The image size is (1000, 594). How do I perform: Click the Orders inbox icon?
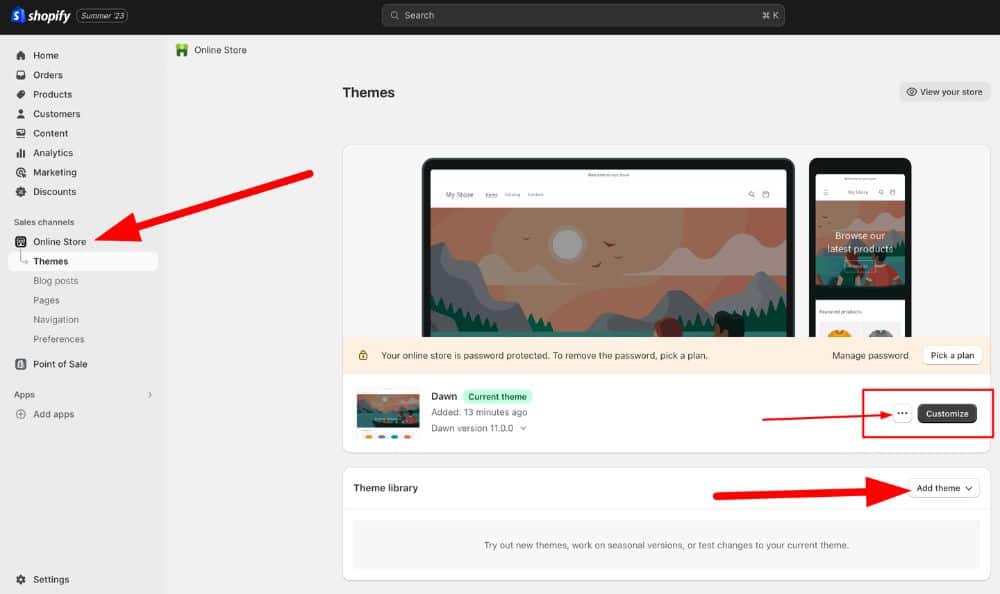[21, 75]
